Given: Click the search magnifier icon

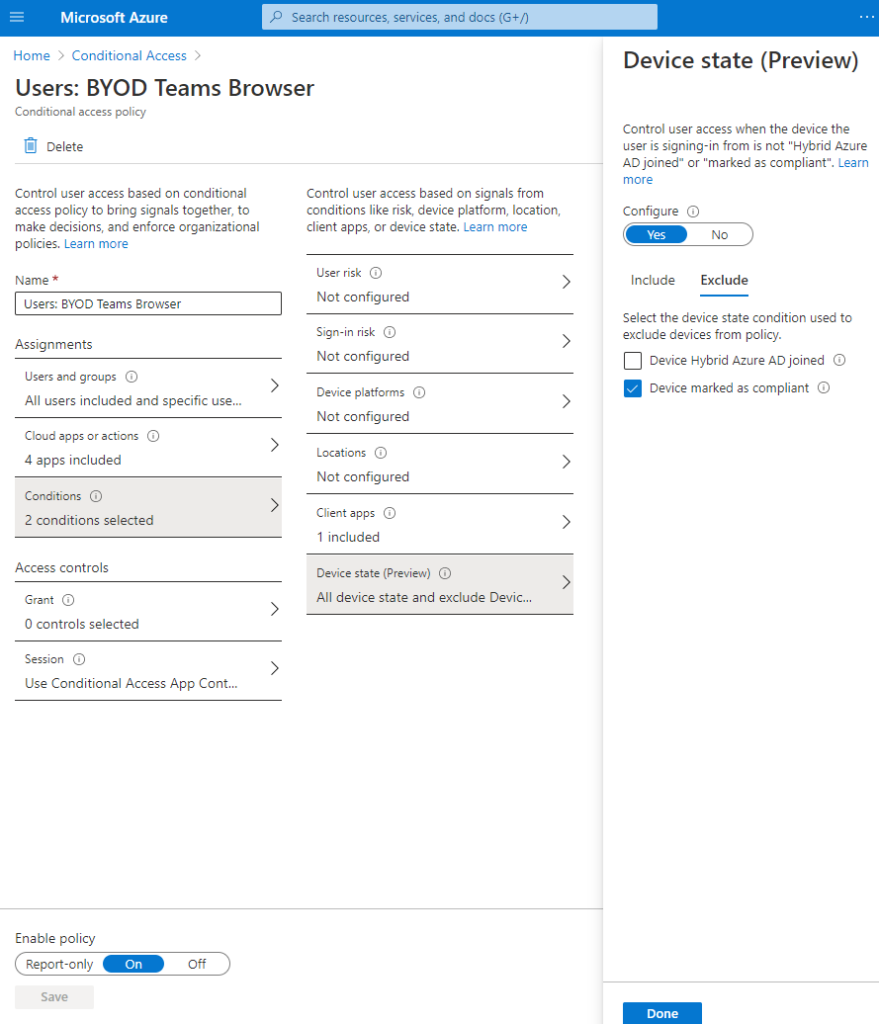Looking at the screenshot, I should pos(276,17).
